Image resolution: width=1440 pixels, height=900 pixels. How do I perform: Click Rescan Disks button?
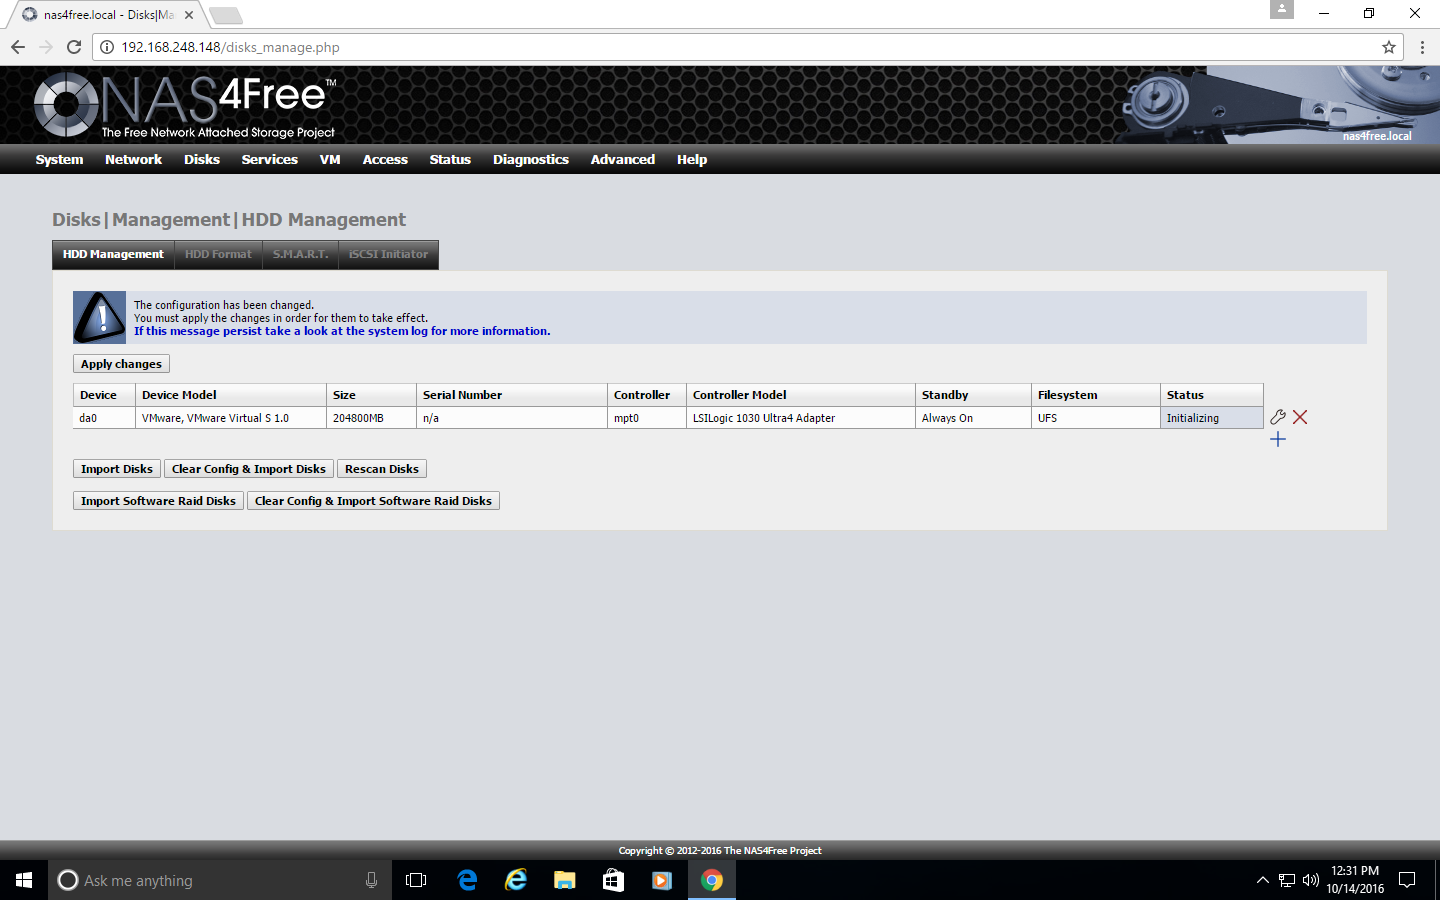381,469
